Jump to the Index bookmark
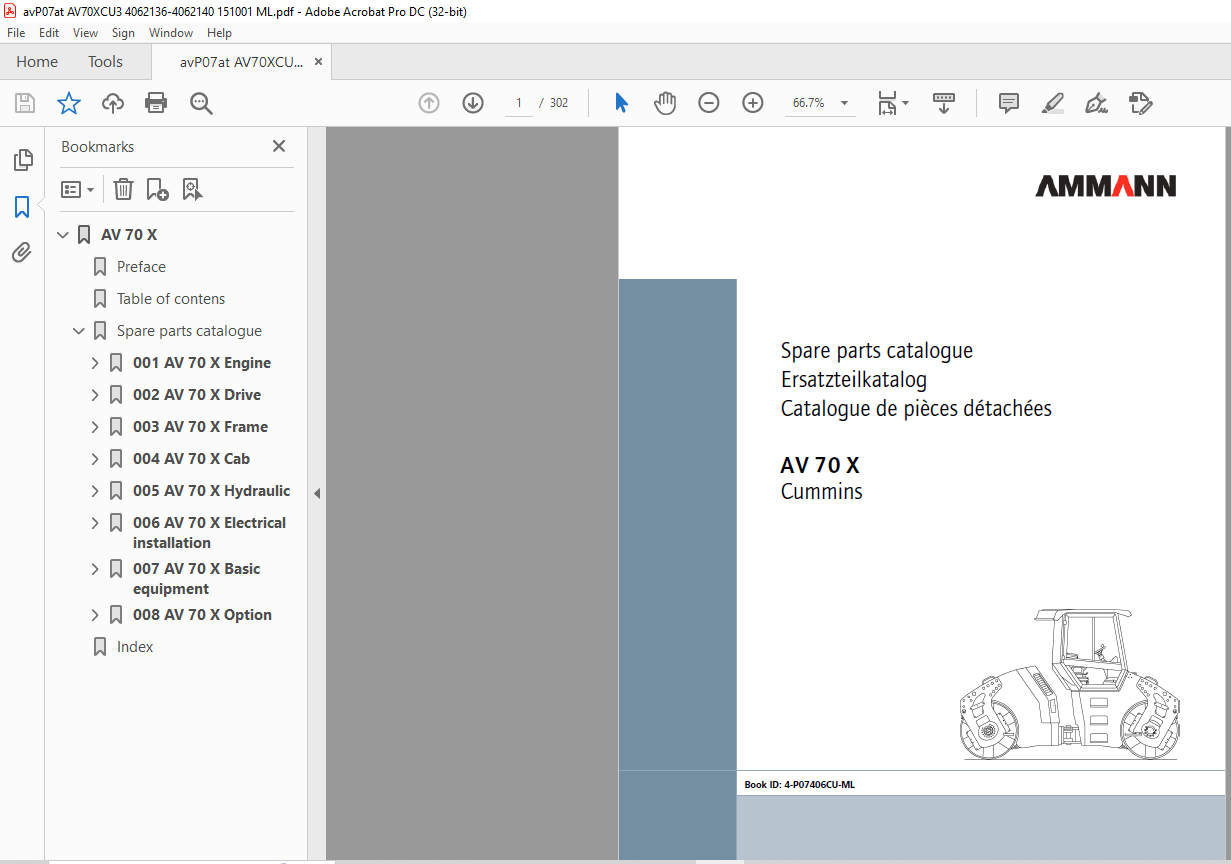The image size is (1231, 864). coord(135,647)
